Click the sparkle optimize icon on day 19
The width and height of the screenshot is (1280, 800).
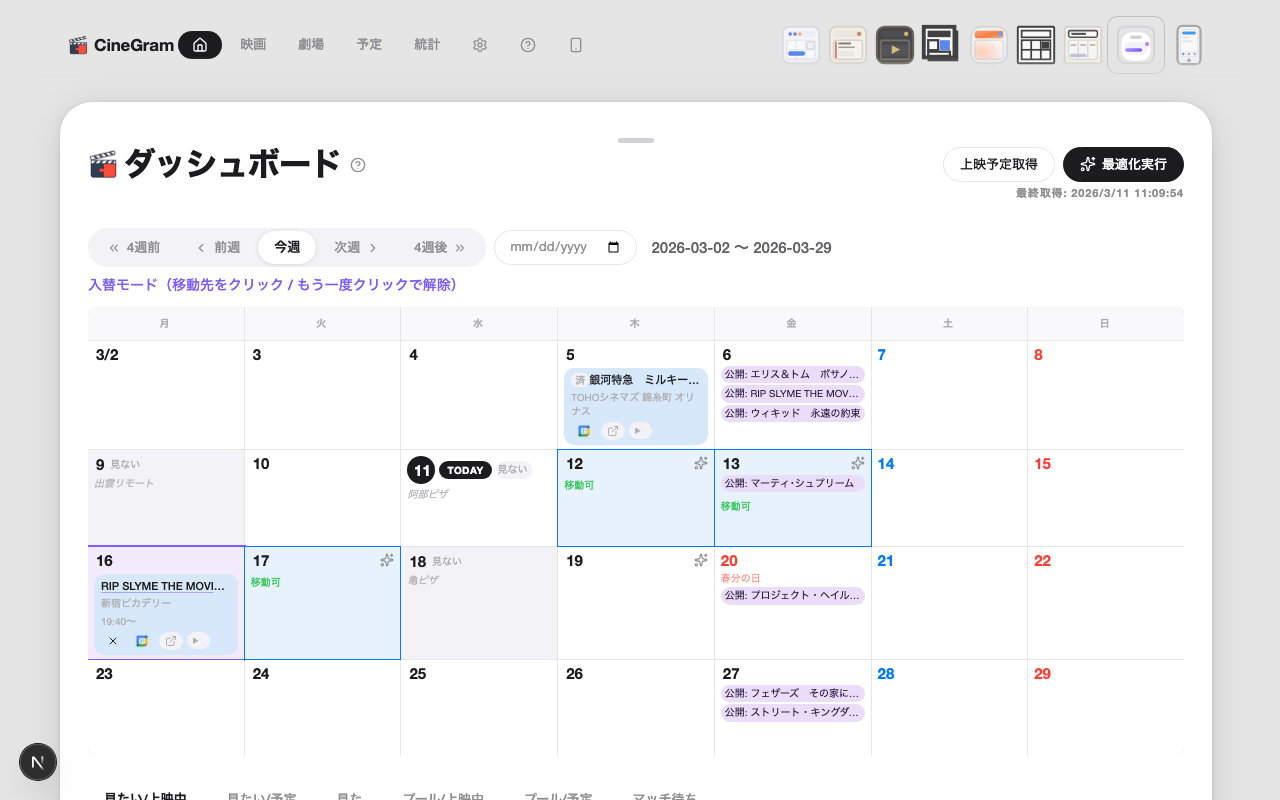tap(701, 561)
